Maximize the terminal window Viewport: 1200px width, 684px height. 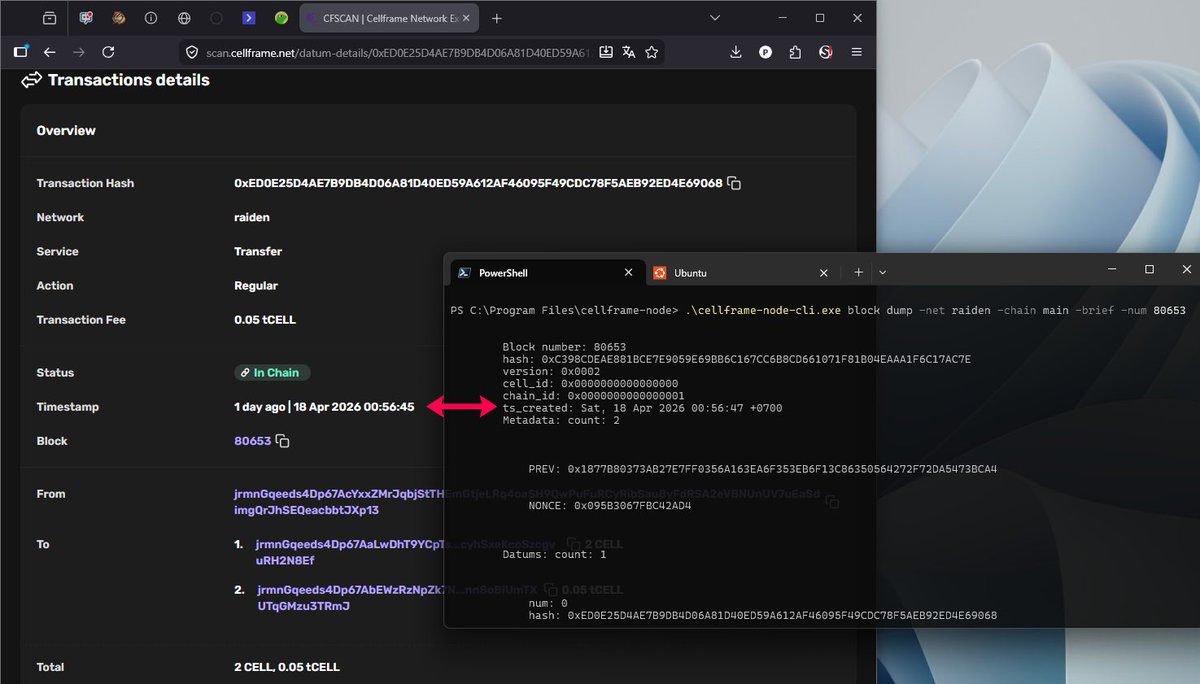pyautogui.click(x=1149, y=270)
